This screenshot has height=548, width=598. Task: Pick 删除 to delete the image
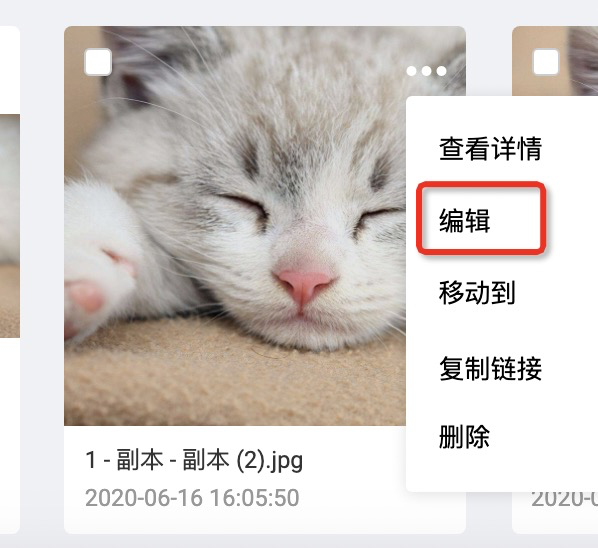[x=465, y=436]
